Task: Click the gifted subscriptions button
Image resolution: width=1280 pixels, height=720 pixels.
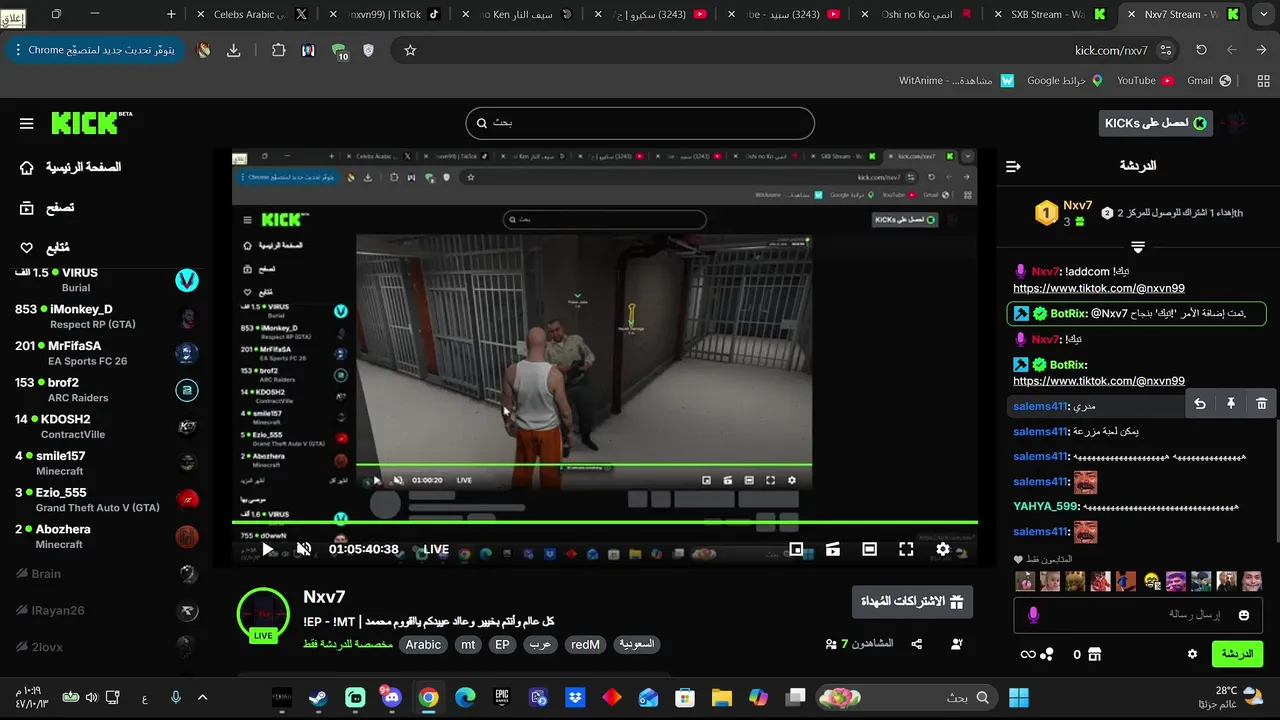Action: pos(912,601)
